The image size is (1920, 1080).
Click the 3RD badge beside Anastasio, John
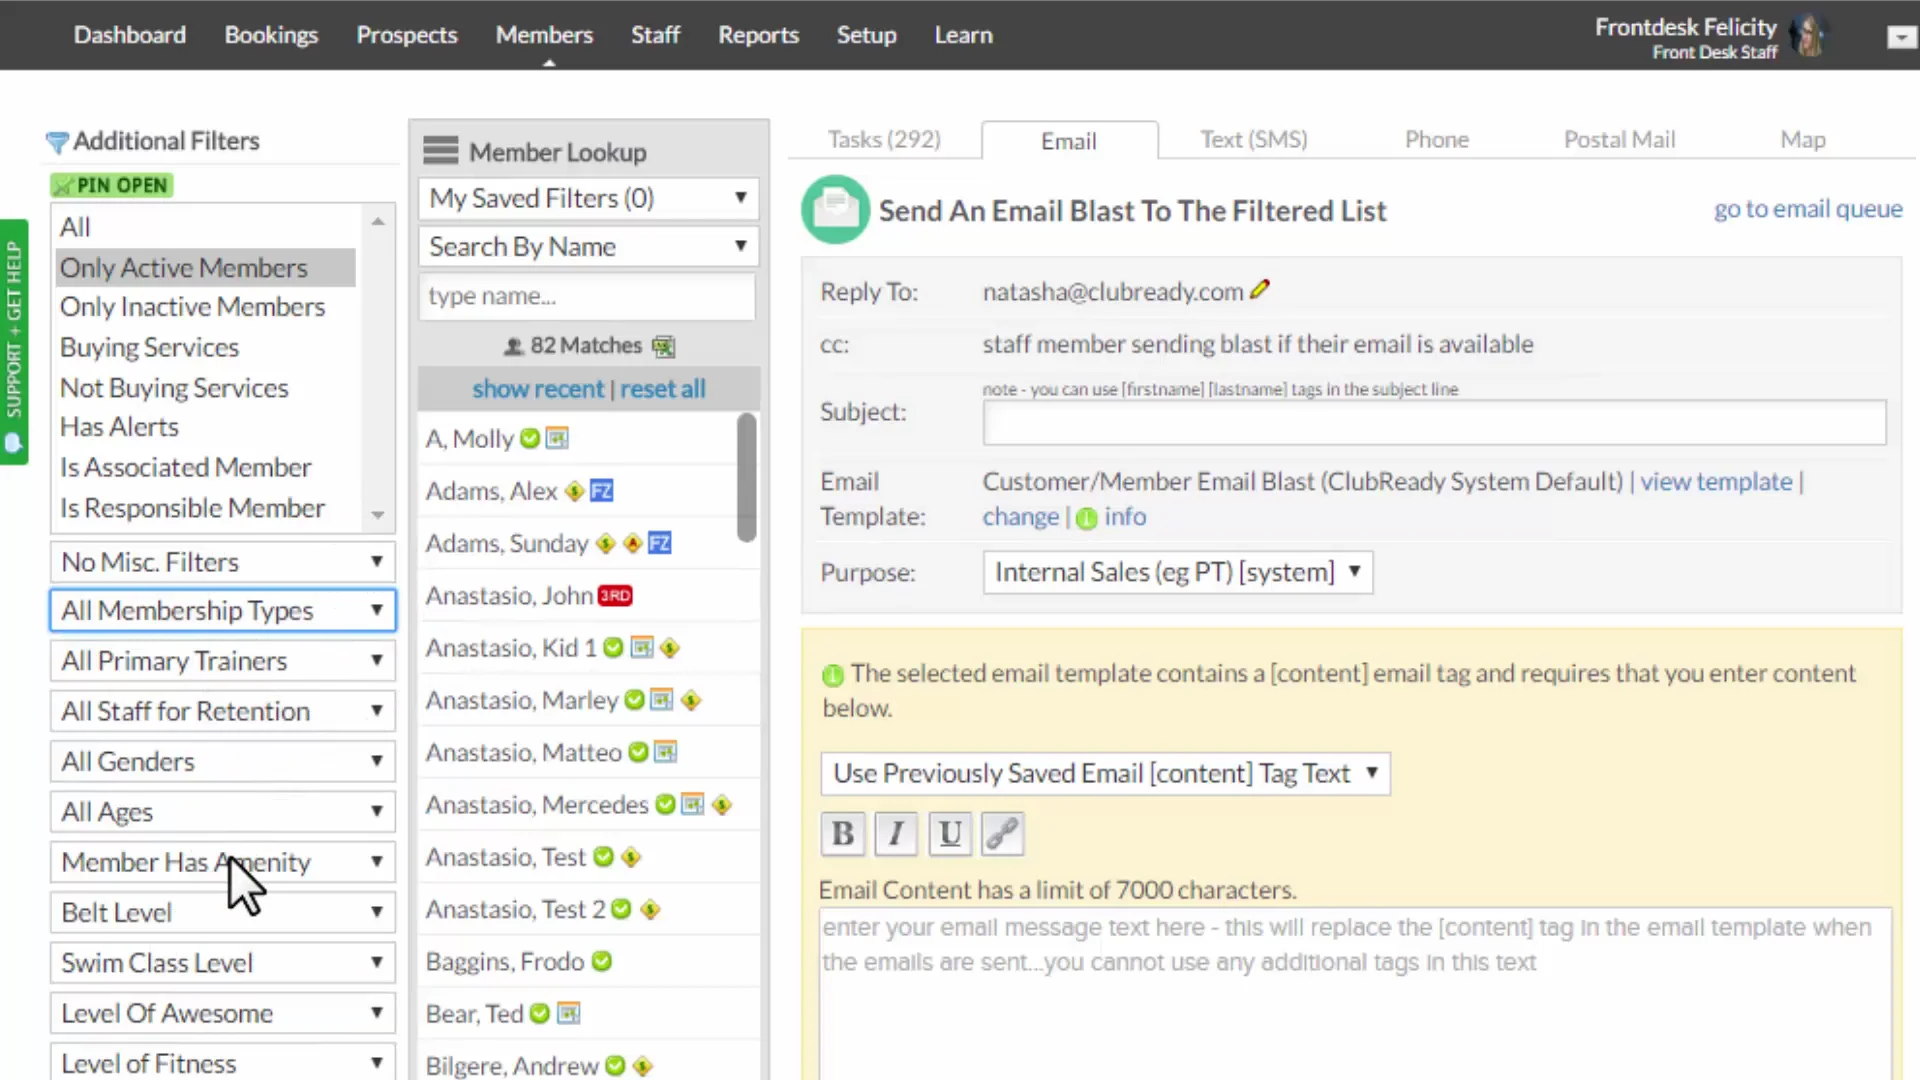[x=615, y=596]
